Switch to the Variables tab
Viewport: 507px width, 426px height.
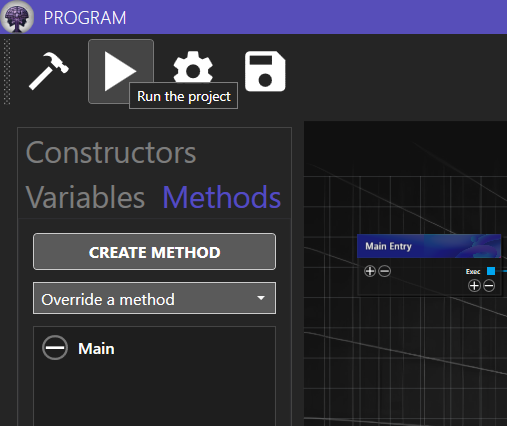(85, 197)
